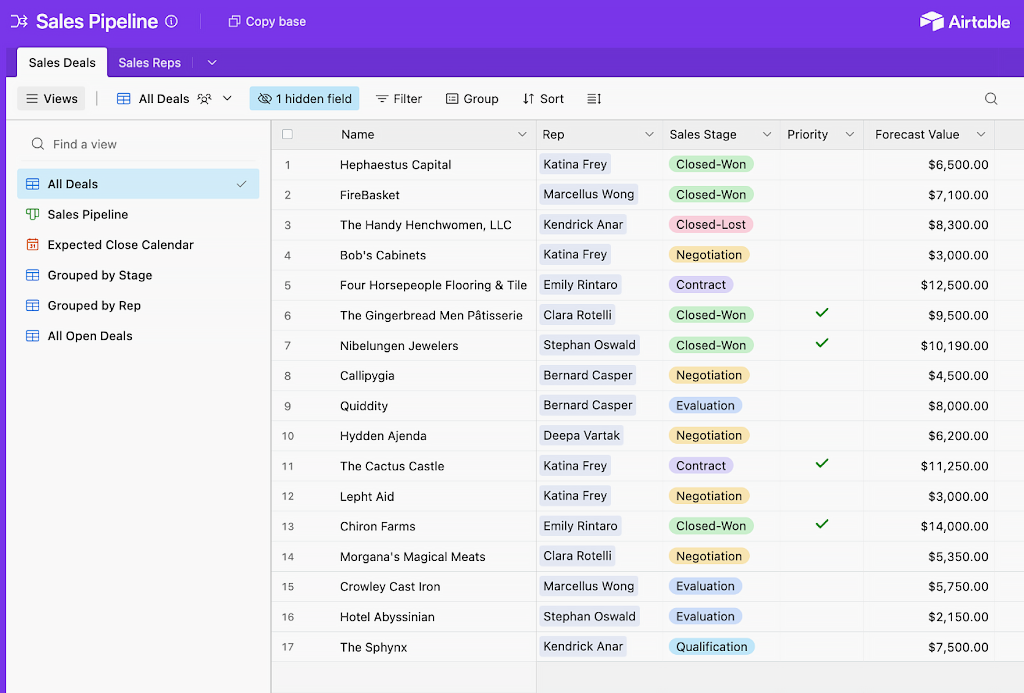The height and width of the screenshot is (693, 1024).
Task: Open the Sort option
Action: (x=543, y=99)
